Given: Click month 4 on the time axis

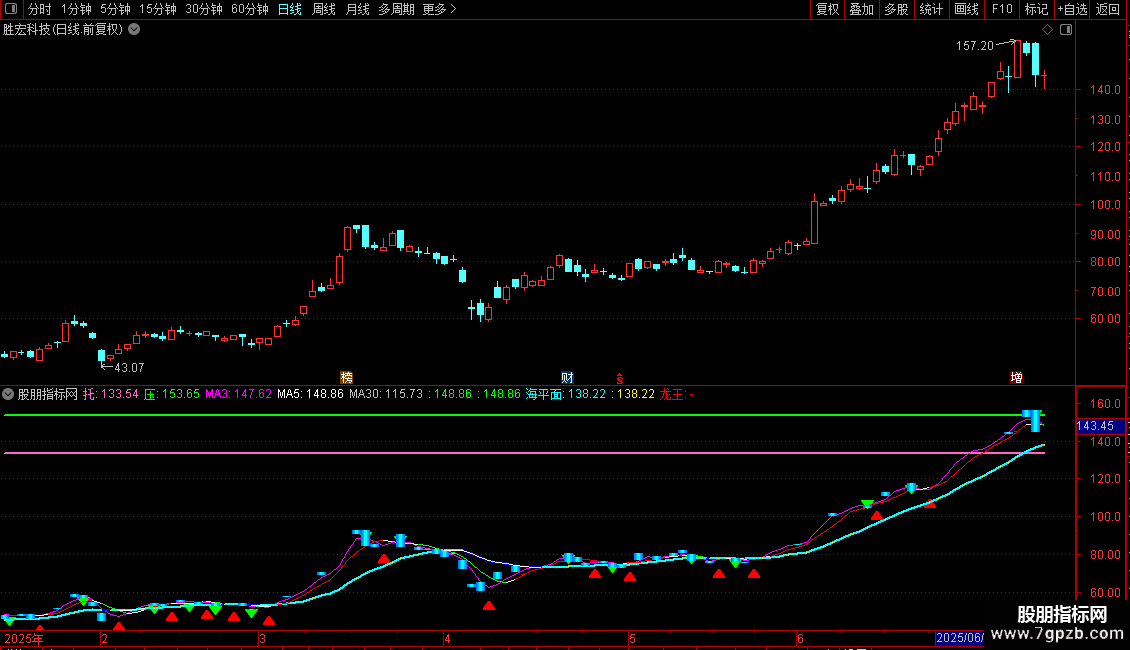Looking at the screenshot, I should pos(448,638).
